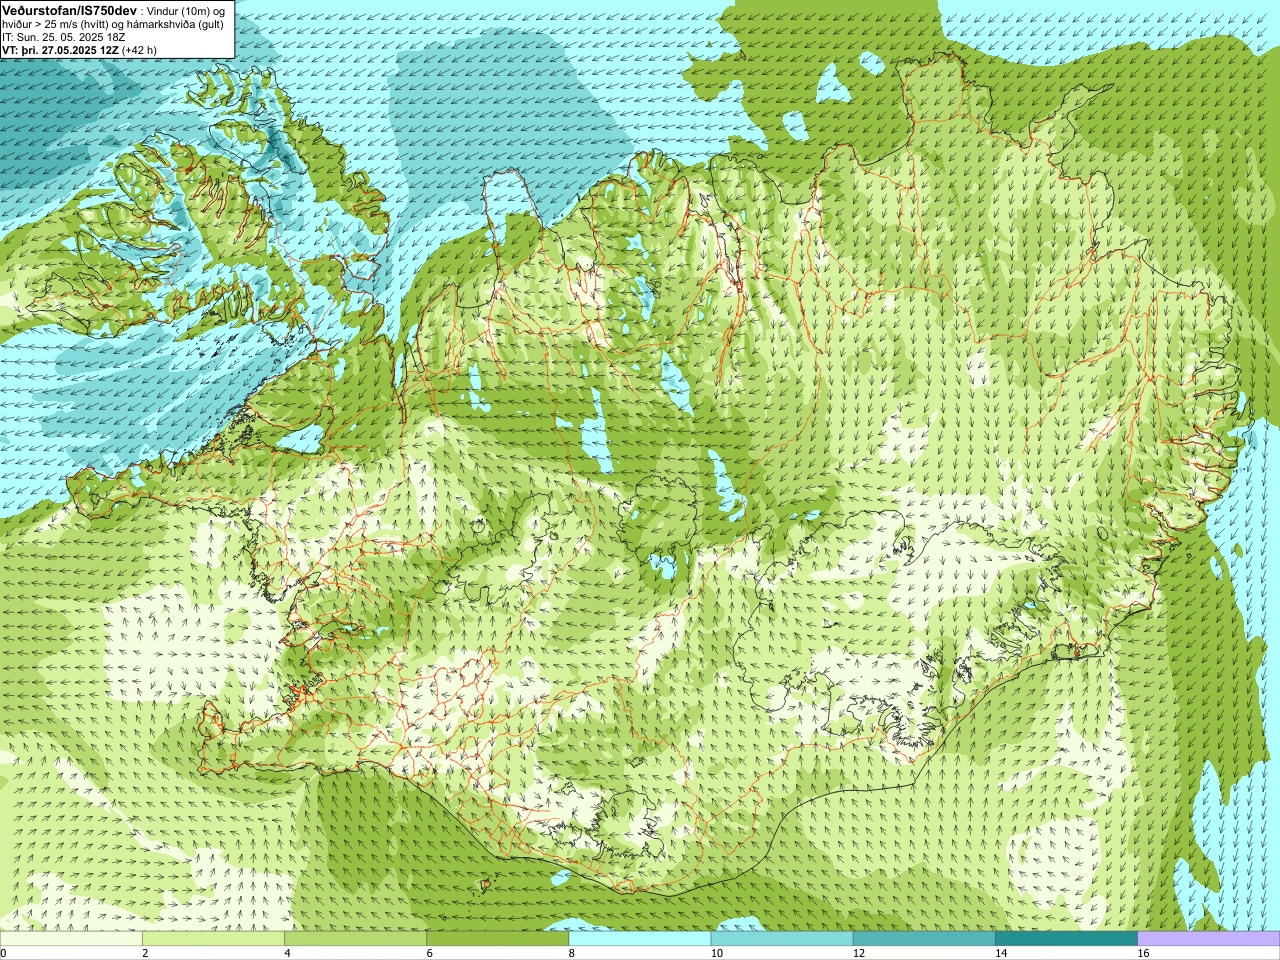Click the legend scale label '4'
Image resolution: width=1280 pixels, height=960 pixels.
tap(287, 953)
